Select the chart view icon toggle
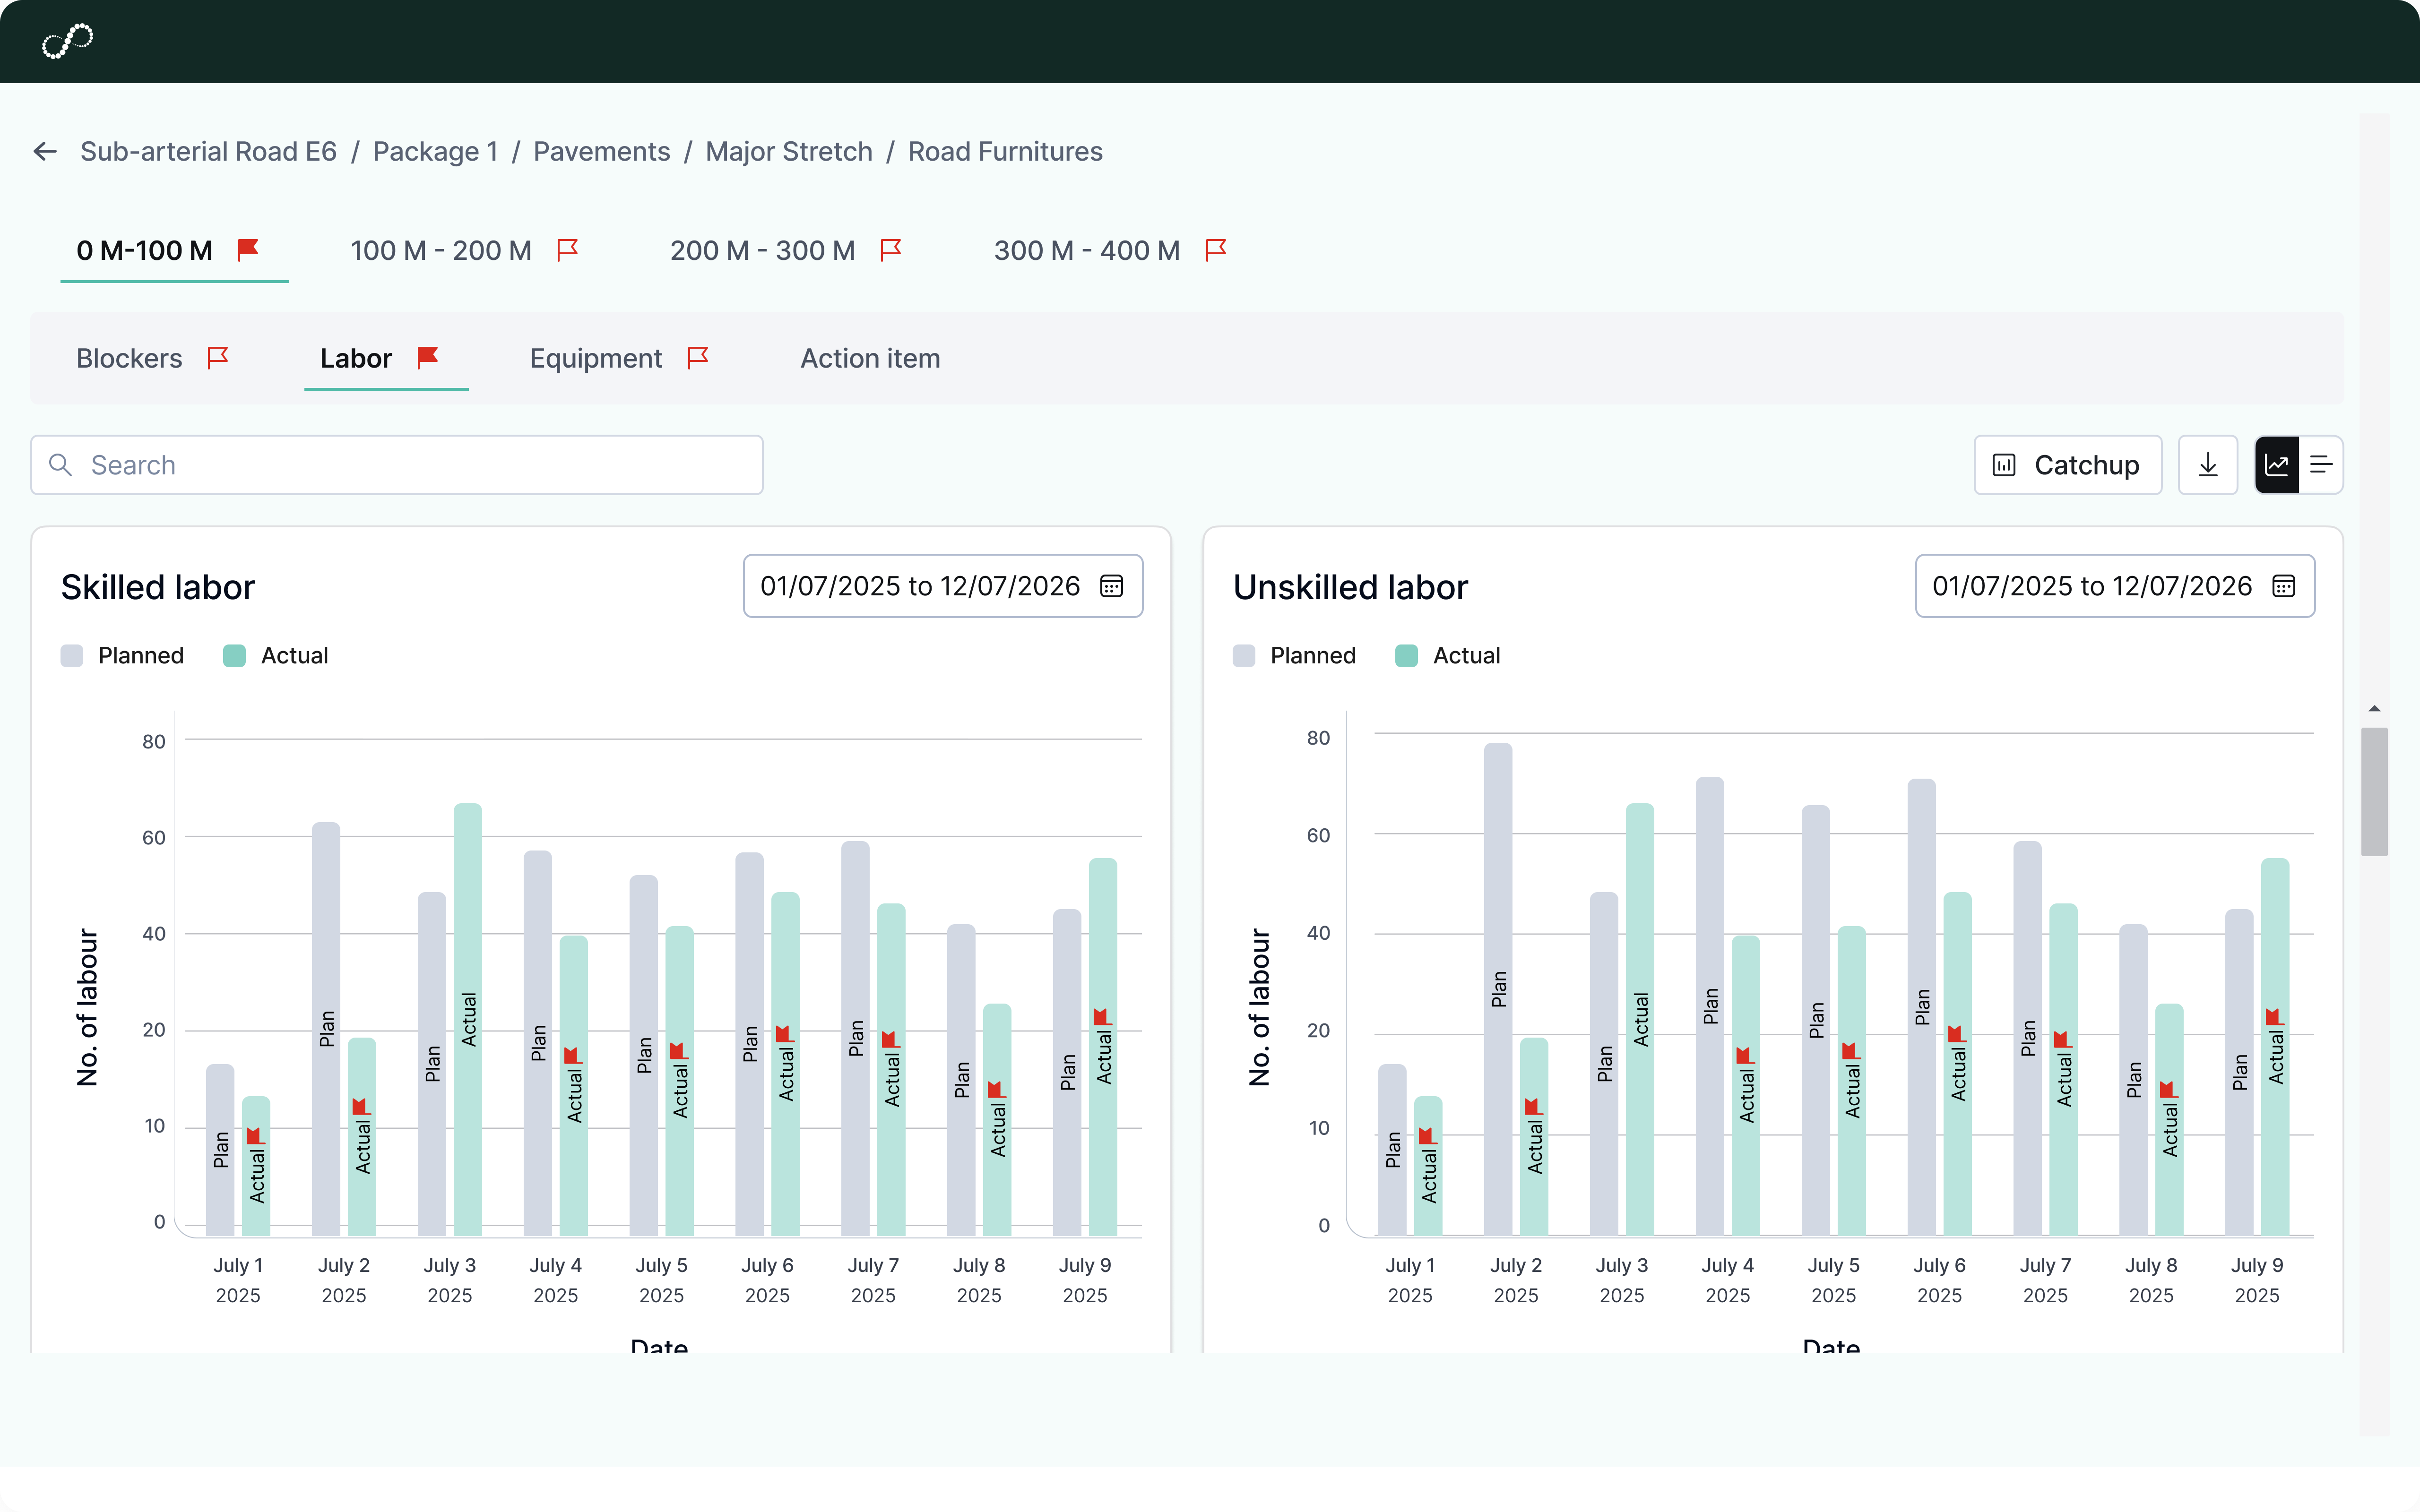 coord(2277,464)
